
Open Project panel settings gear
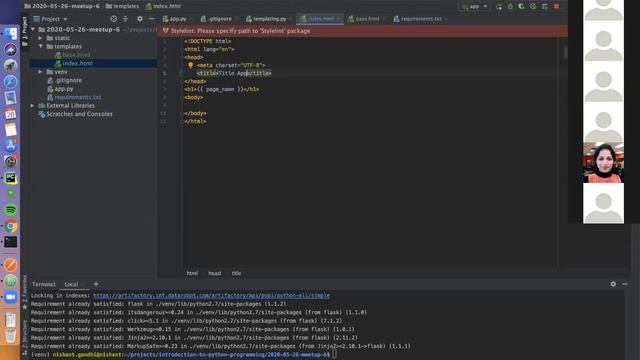click(x=140, y=19)
